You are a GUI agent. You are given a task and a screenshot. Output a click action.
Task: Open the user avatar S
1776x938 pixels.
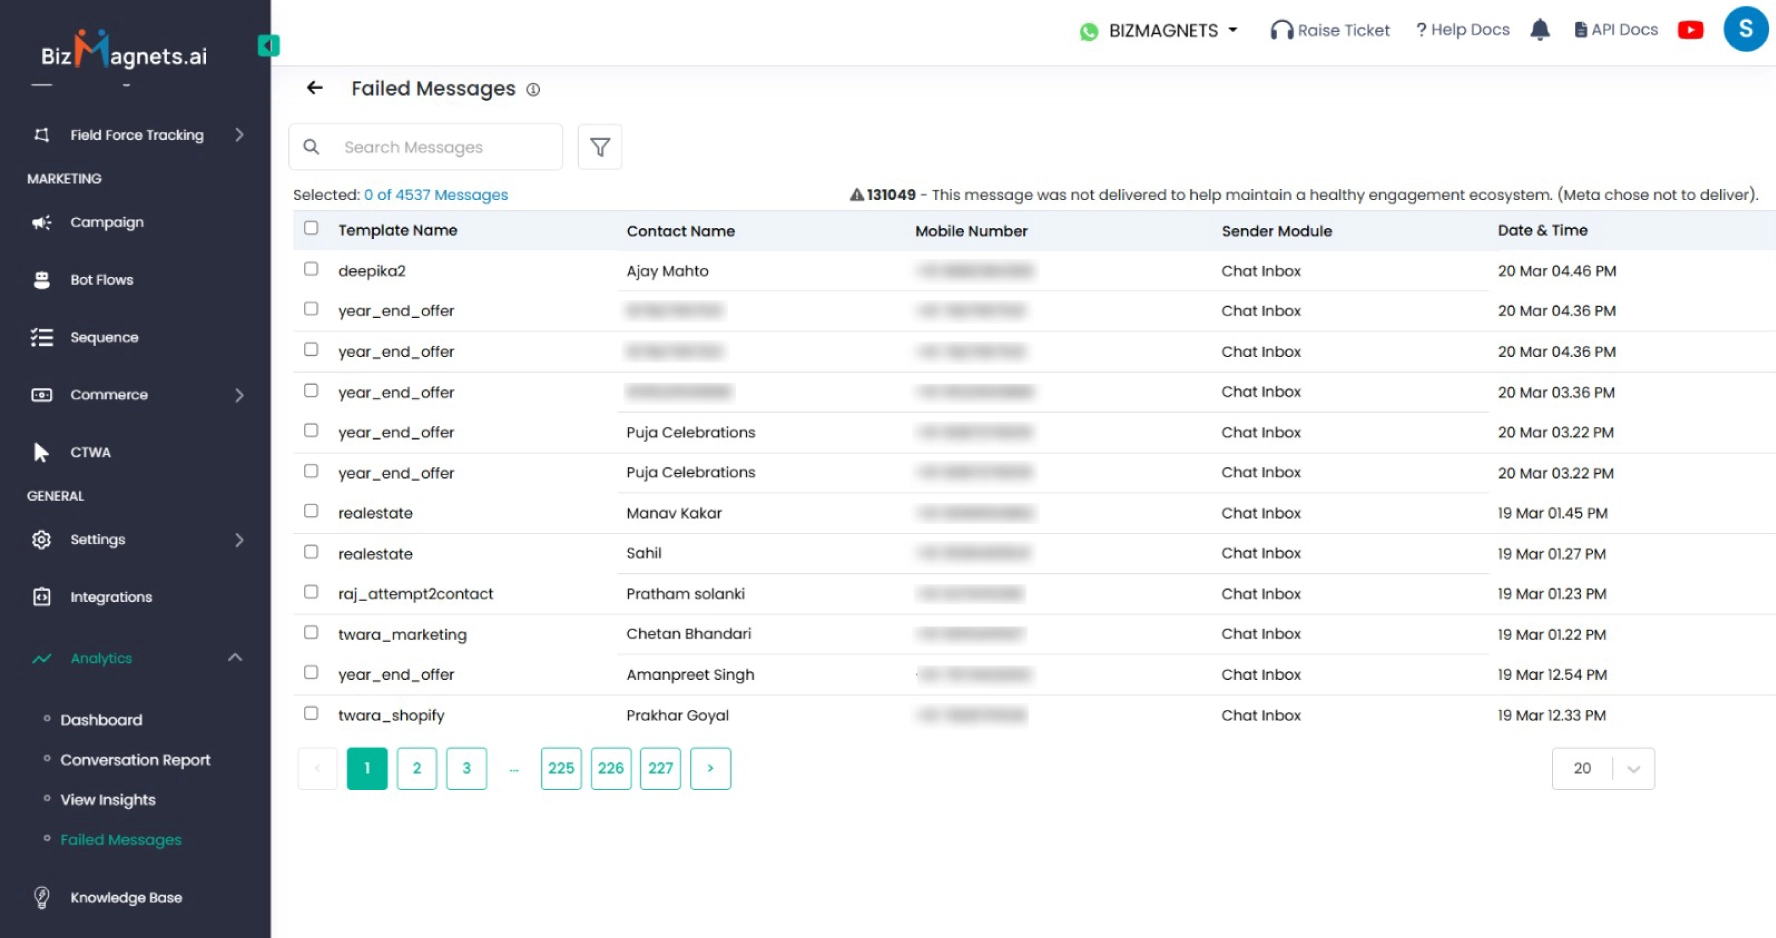1746,29
